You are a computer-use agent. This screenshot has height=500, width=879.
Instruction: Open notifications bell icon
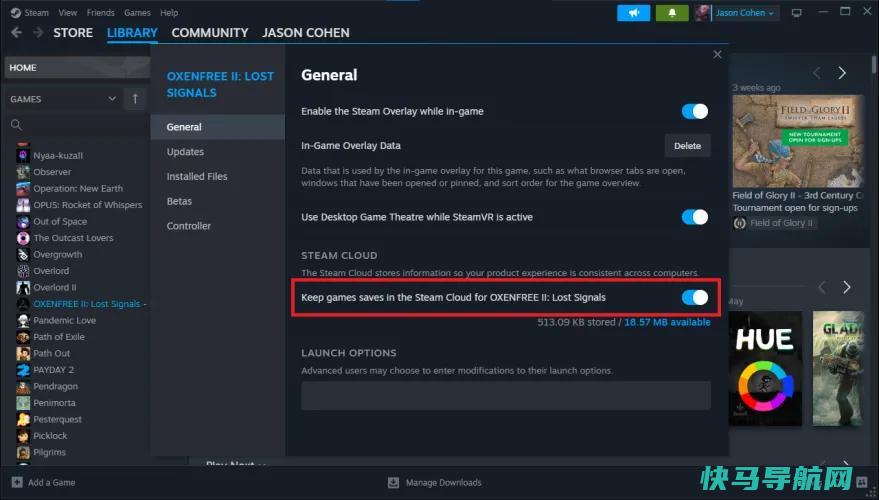click(x=672, y=13)
